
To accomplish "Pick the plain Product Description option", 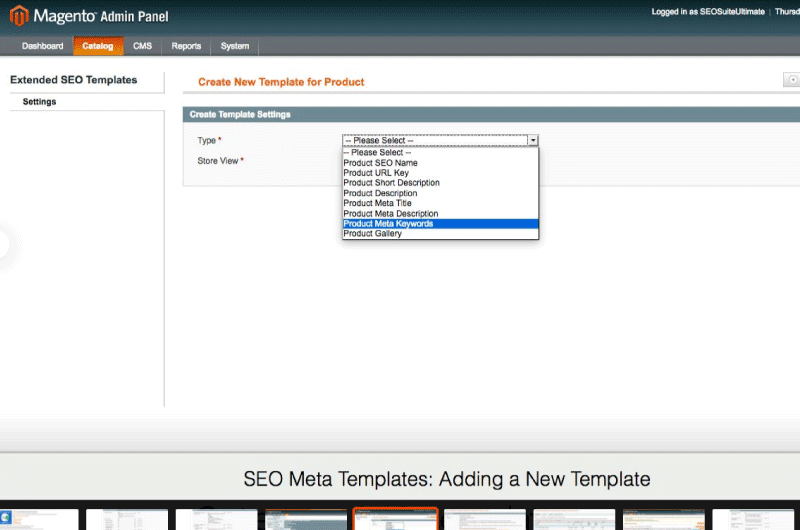I will (x=440, y=193).
